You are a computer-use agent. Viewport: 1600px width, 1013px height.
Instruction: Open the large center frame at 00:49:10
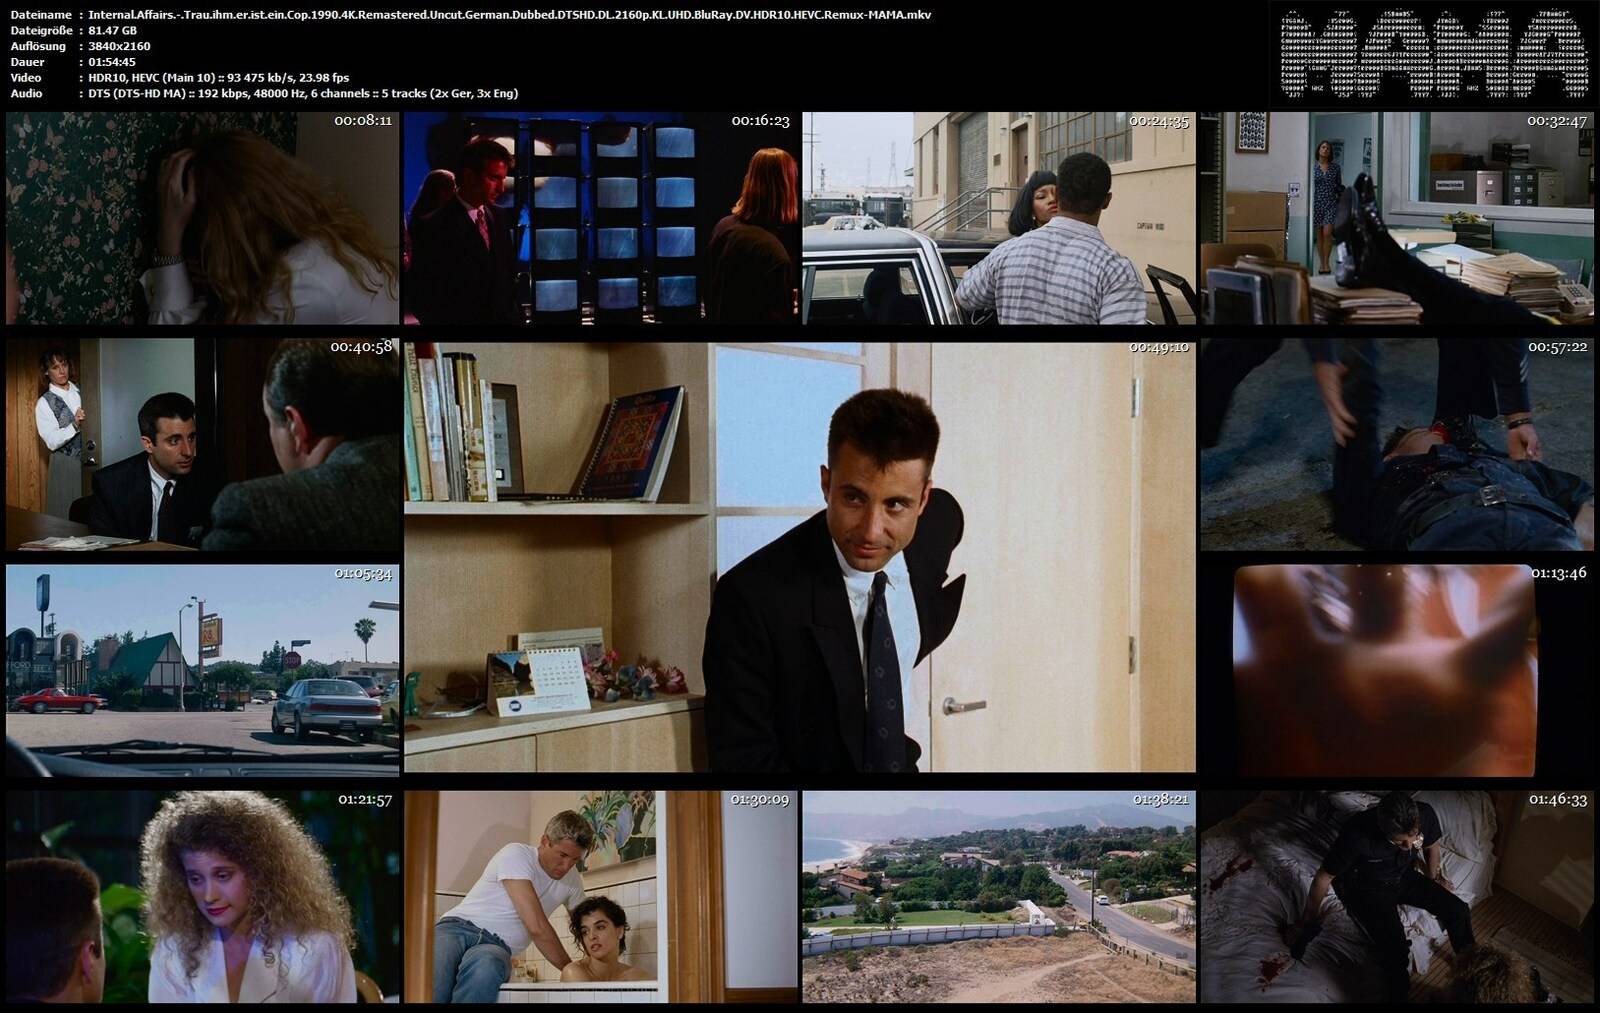pyautogui.click(x=800, y=557)
